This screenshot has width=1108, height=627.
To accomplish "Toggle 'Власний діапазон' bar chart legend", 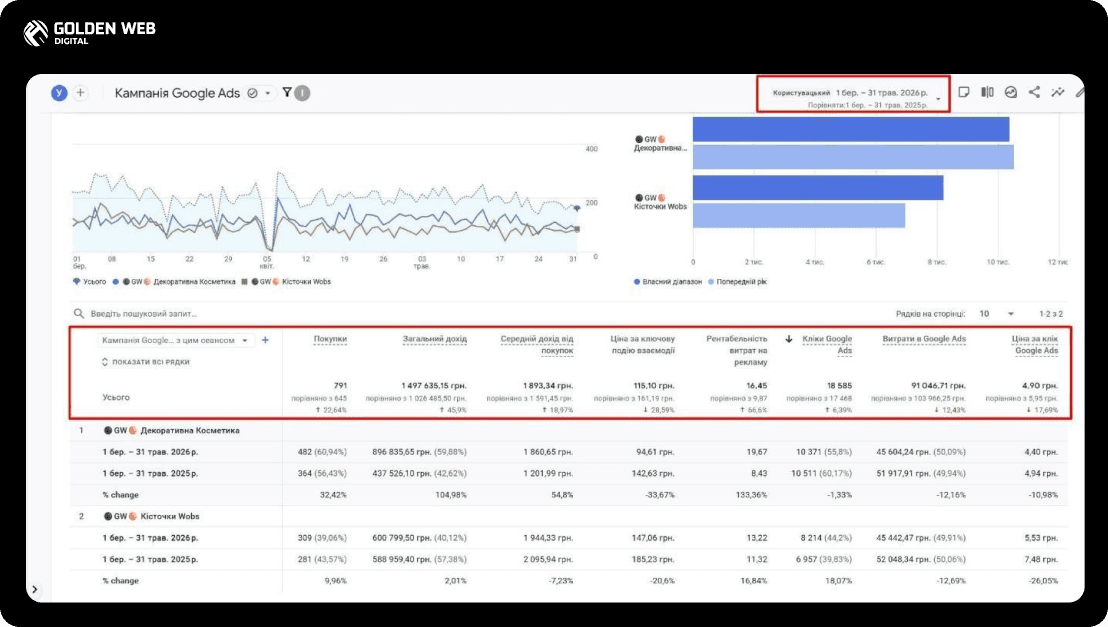I will [x=668, y=281].
